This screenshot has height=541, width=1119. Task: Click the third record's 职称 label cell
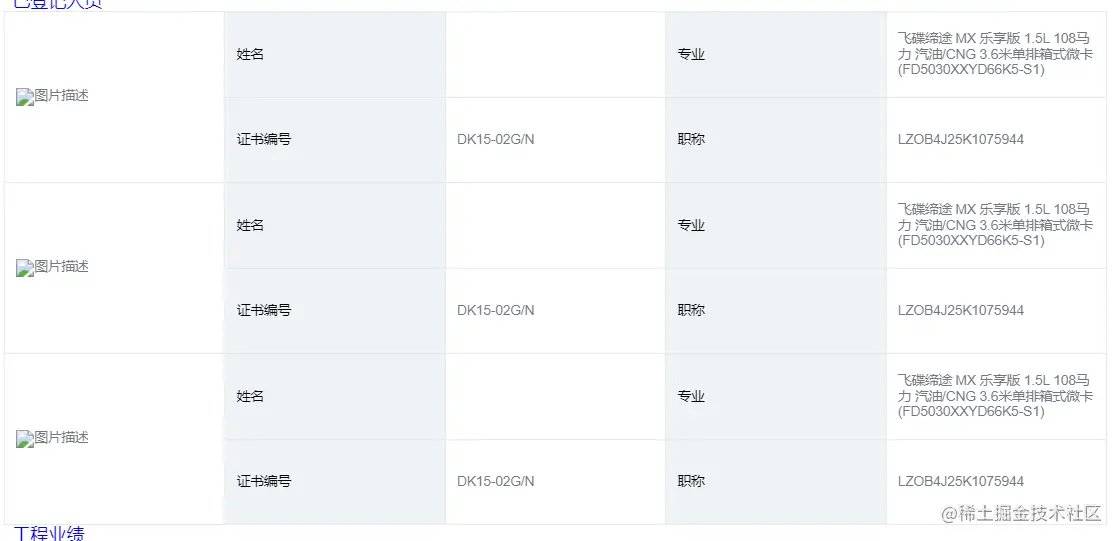point(691,481)
